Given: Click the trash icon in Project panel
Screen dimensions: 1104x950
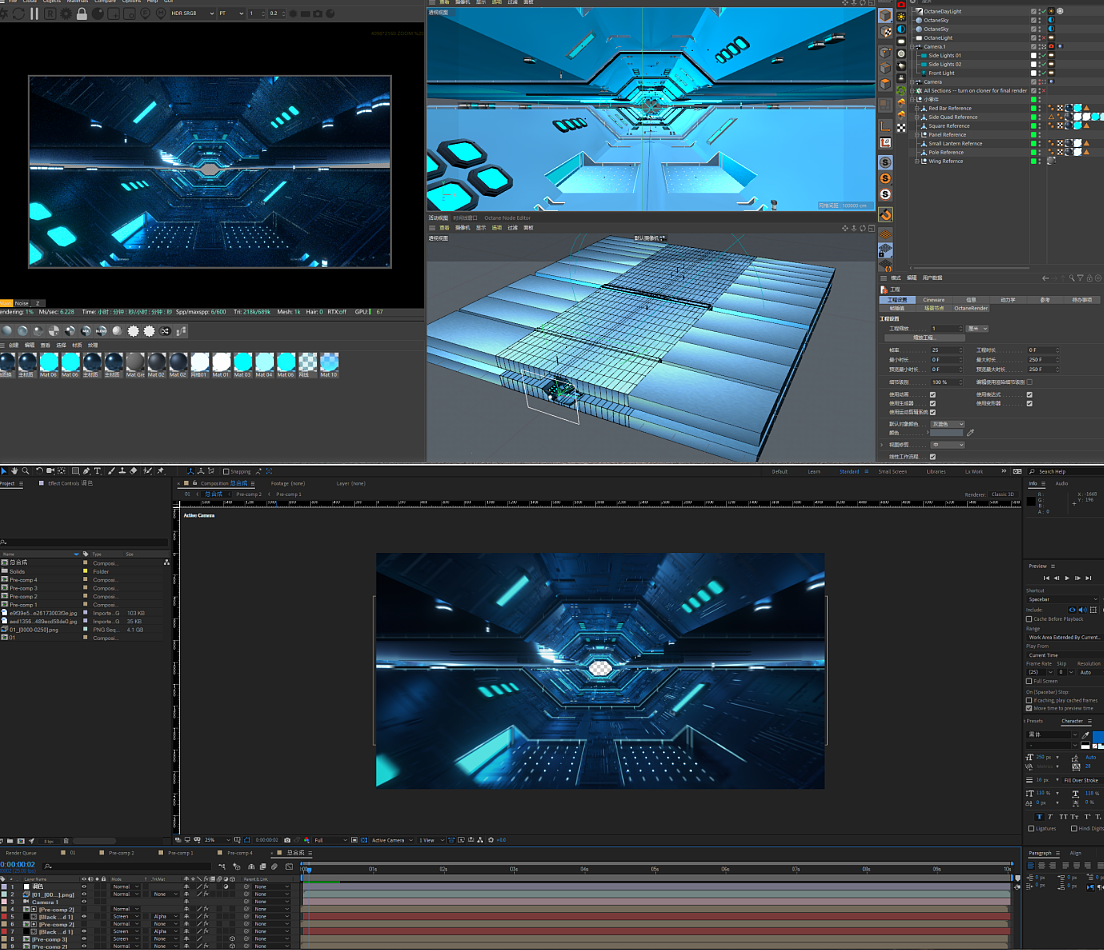Looking at the screenshot, I should (66, 841).
